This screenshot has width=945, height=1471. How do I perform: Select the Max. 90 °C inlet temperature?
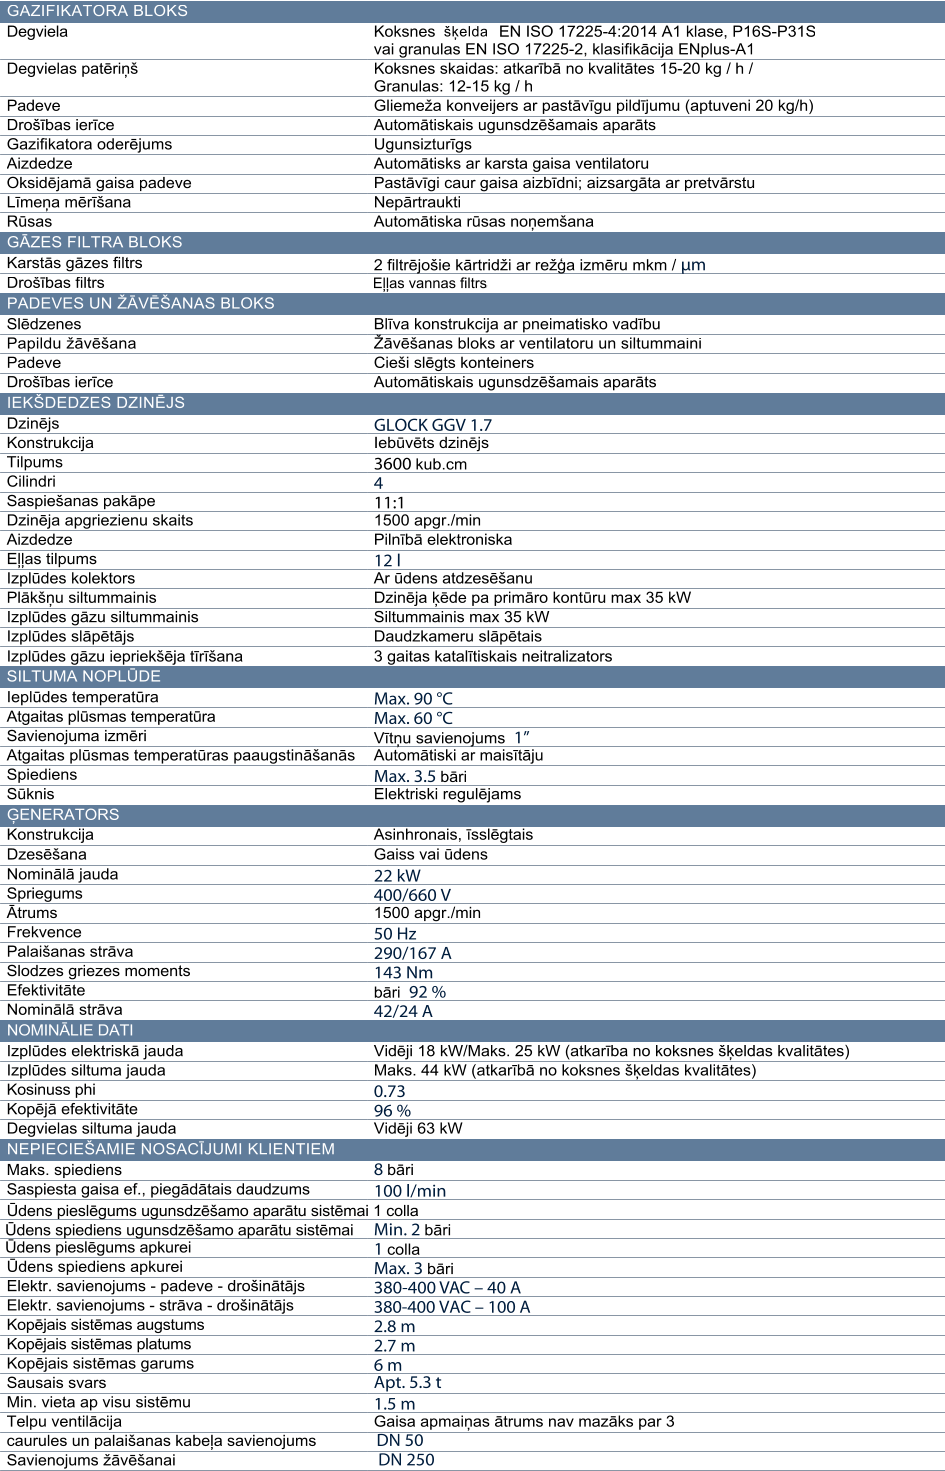pos(413,699)
